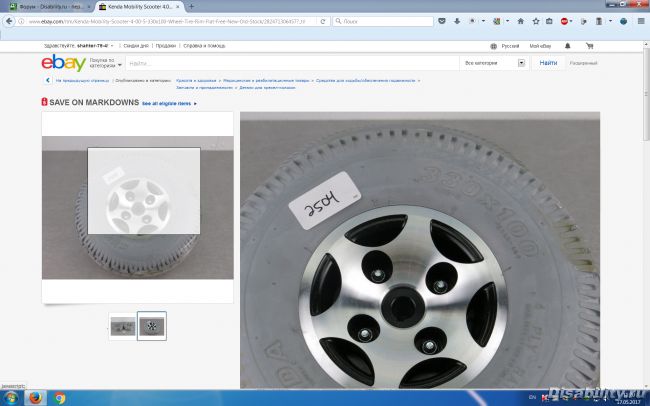The image size is (650, 406).
Task: Launch Chrome from the taskbar
Action: tap(60, 398)
